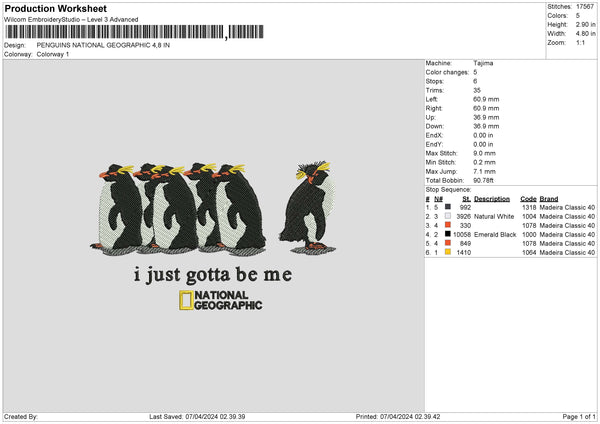Click the 'St.' column header
This screenshot has width=600, height=424.
coord(466,199)
